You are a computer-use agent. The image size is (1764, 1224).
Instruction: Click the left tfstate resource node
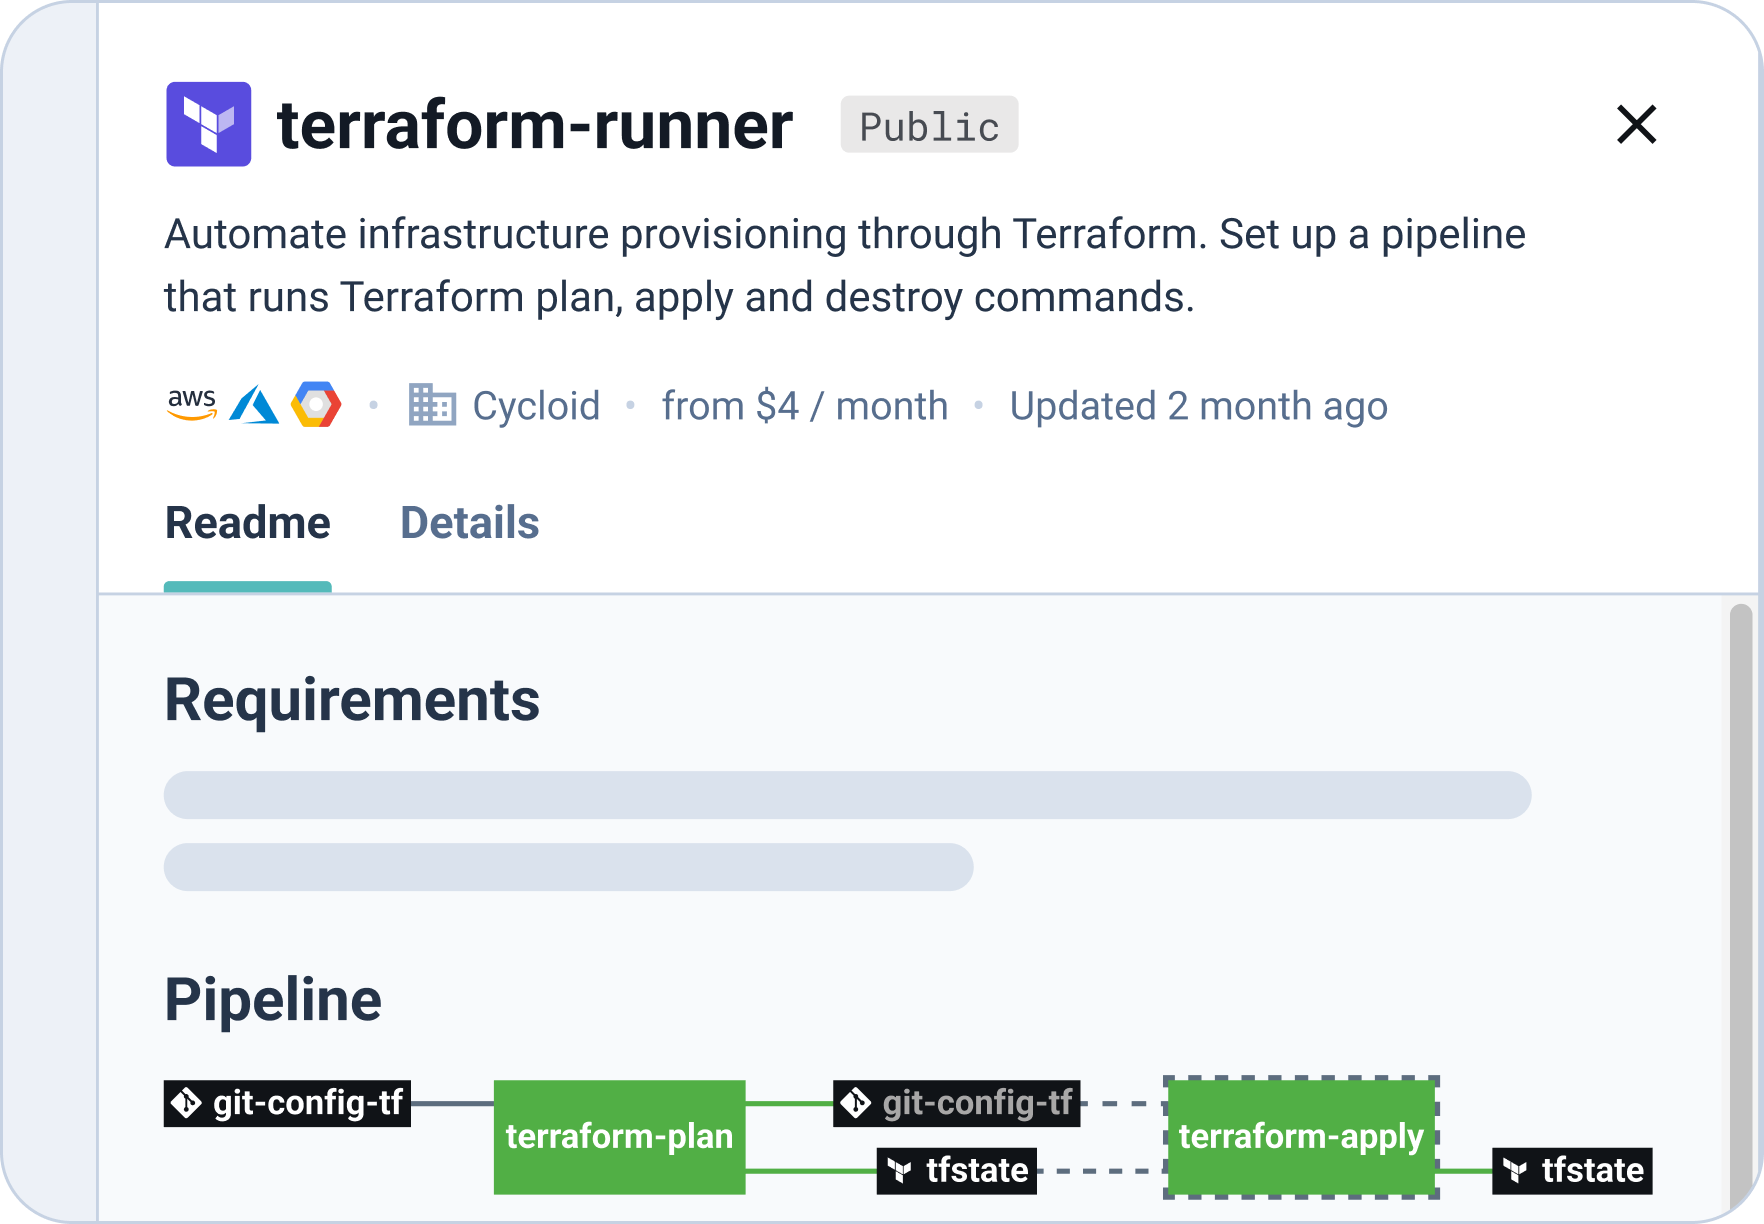[x=955, y=1170]
